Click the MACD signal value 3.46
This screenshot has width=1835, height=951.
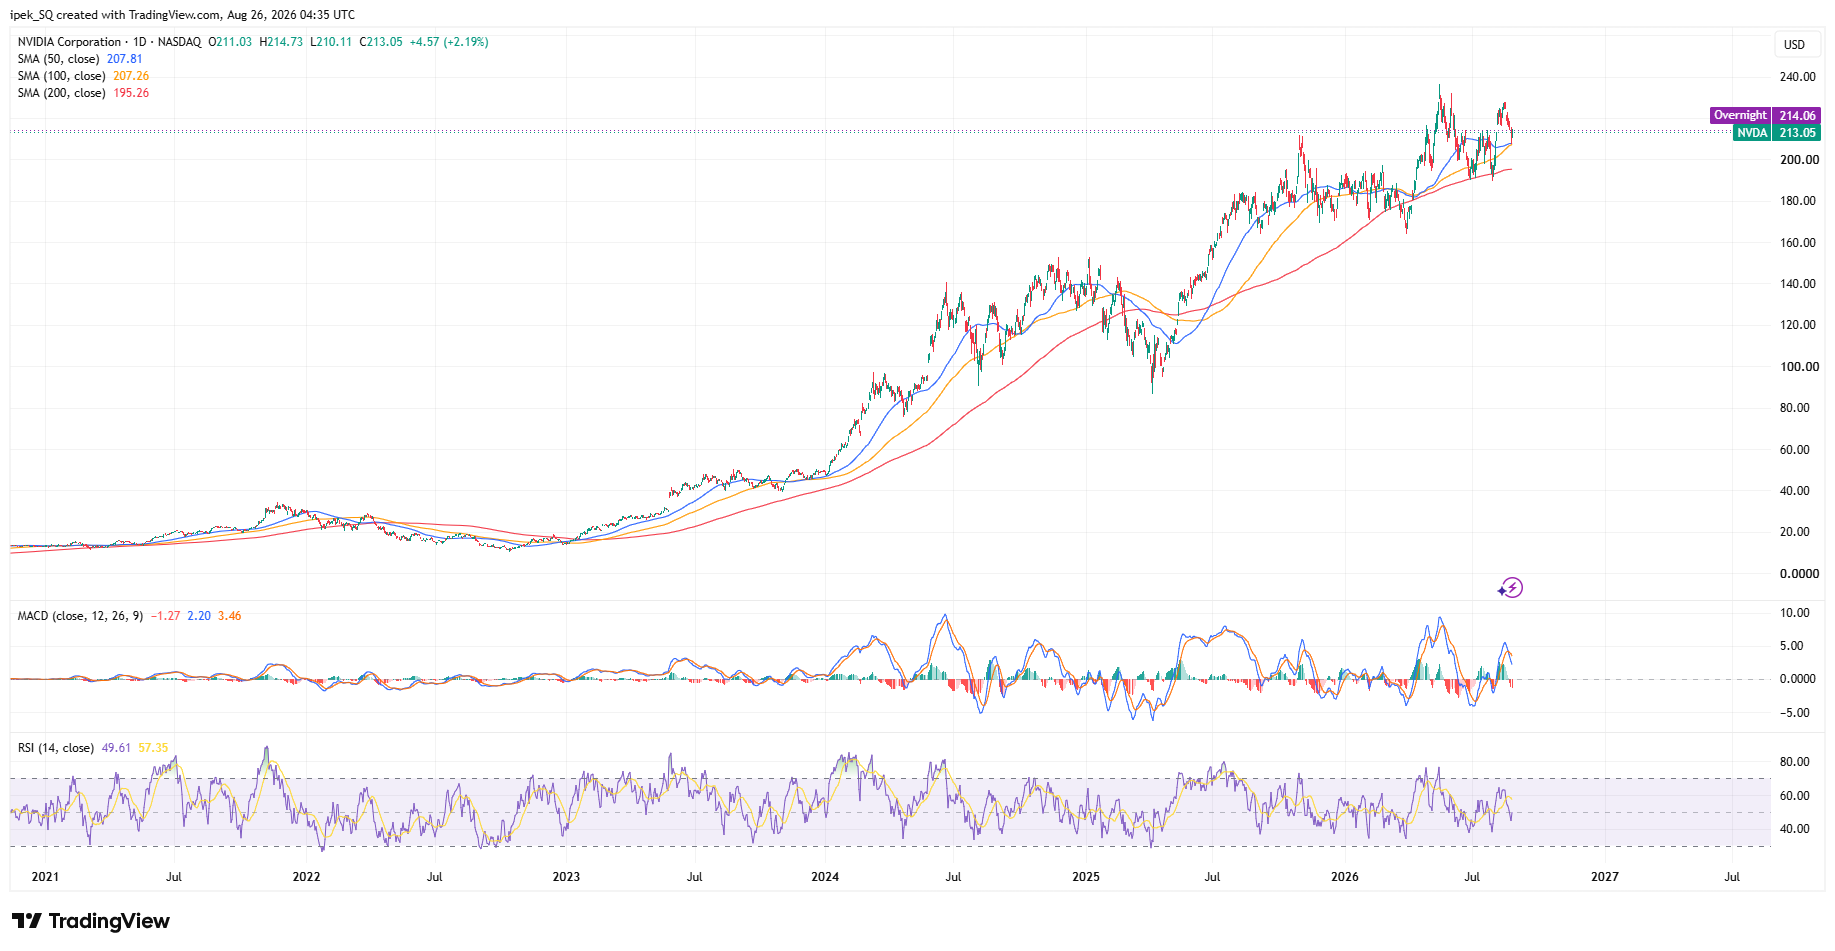[230, 616]
